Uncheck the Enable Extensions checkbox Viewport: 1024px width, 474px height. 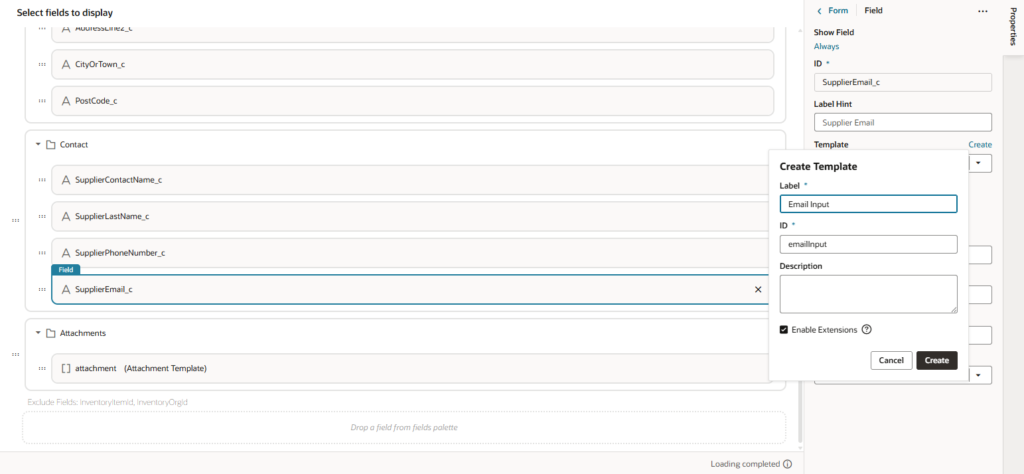(x=784, y=330)
